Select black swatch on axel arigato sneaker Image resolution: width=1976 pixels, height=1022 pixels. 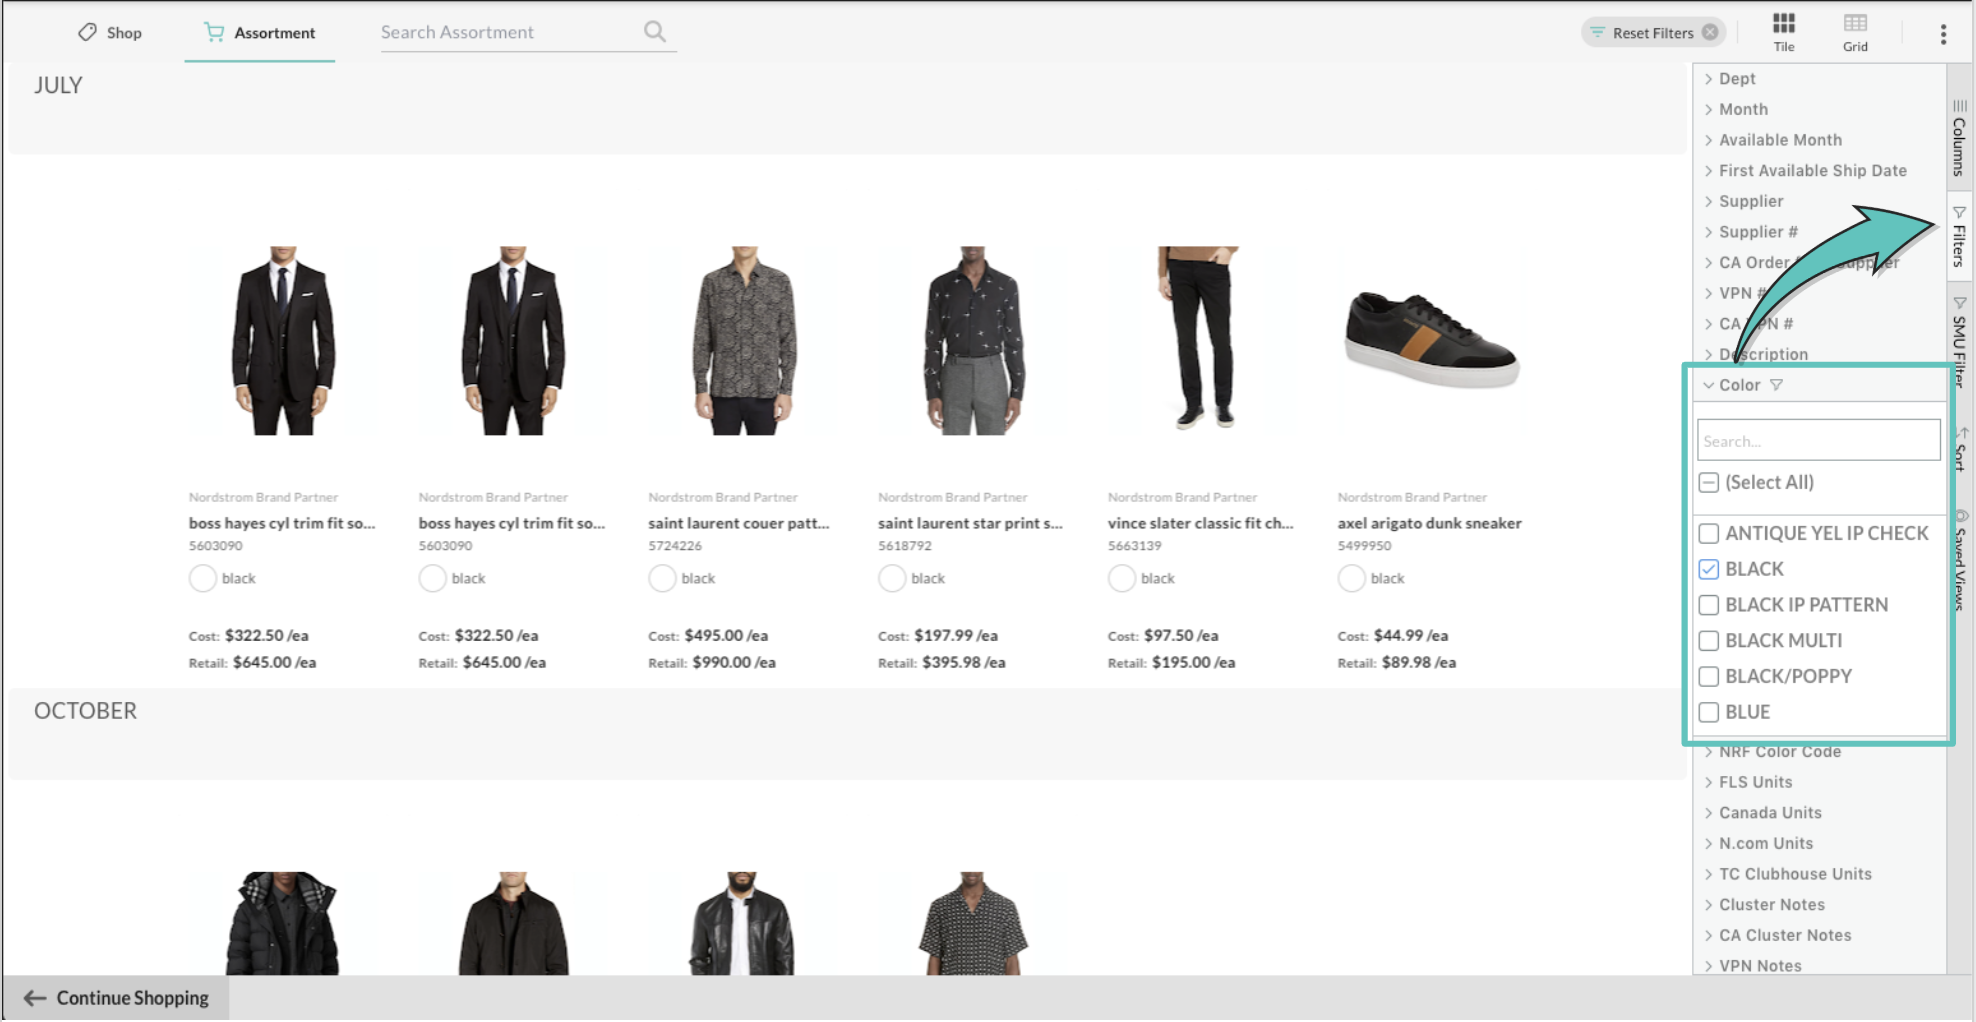(1351, 578)
